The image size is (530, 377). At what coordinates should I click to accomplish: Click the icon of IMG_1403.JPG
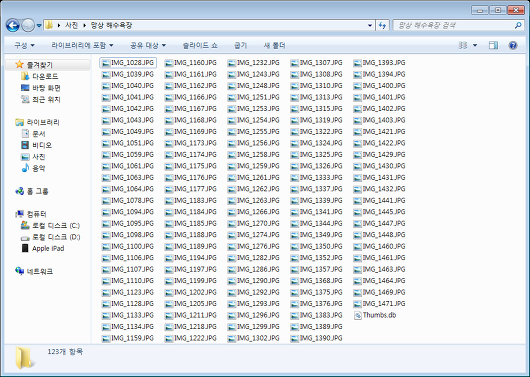(x=358, y=121)
